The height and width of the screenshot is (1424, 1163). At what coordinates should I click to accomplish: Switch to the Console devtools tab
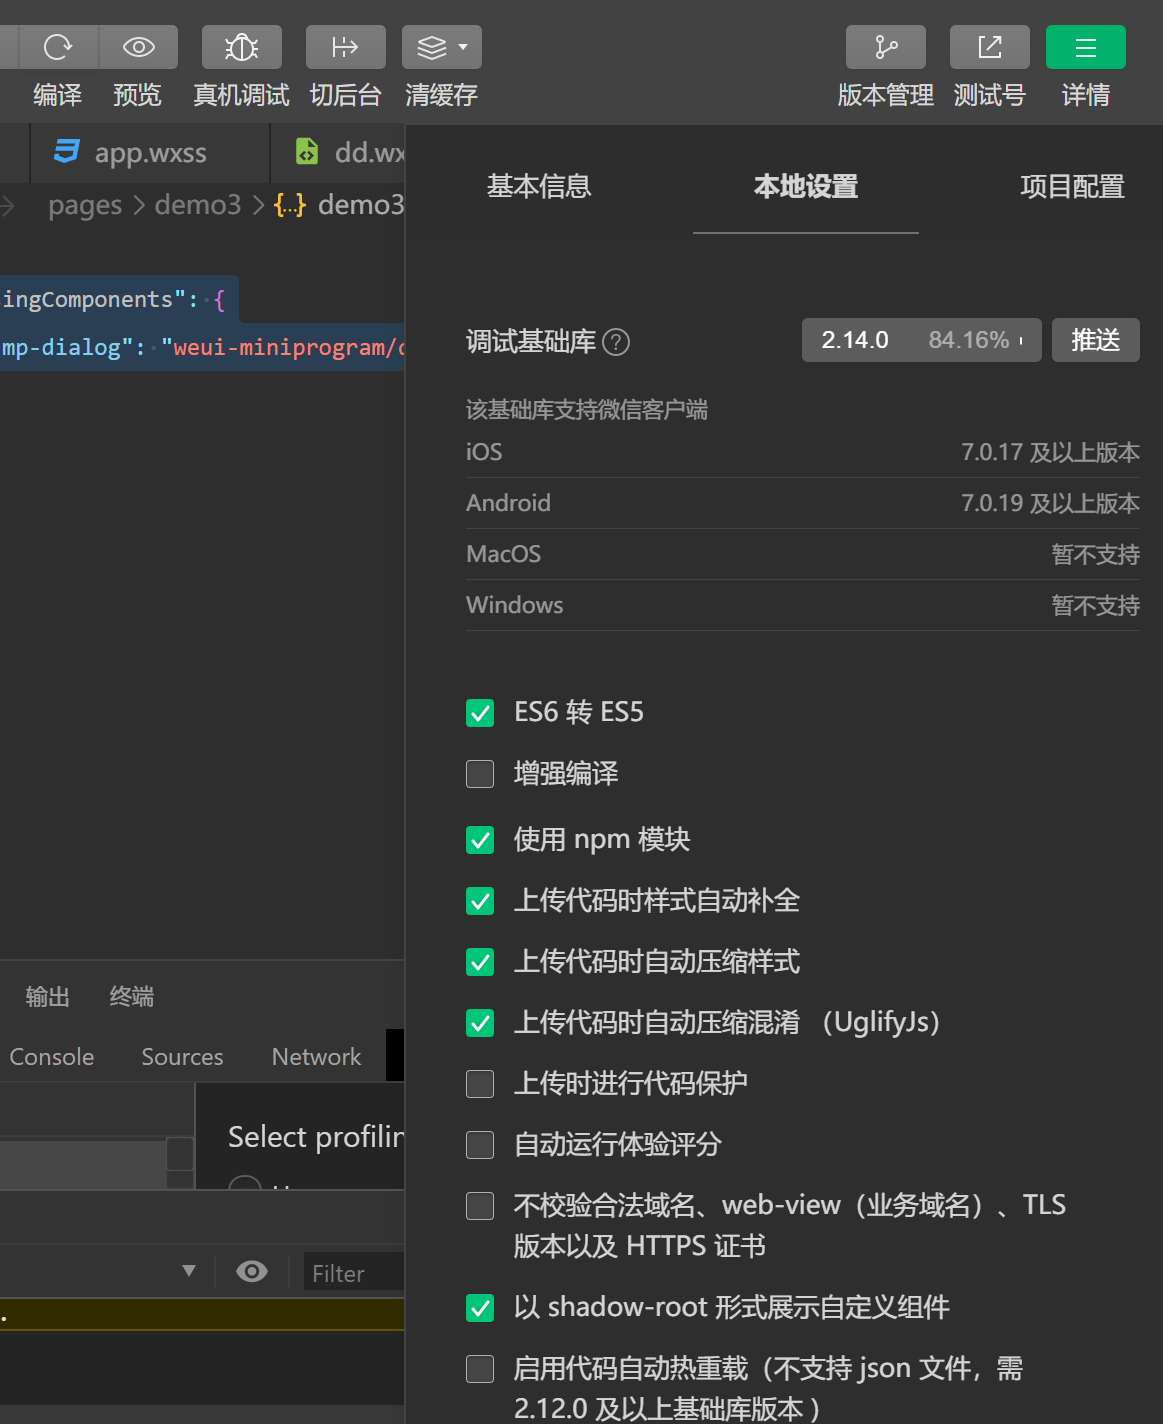[x=51, y=1057]
